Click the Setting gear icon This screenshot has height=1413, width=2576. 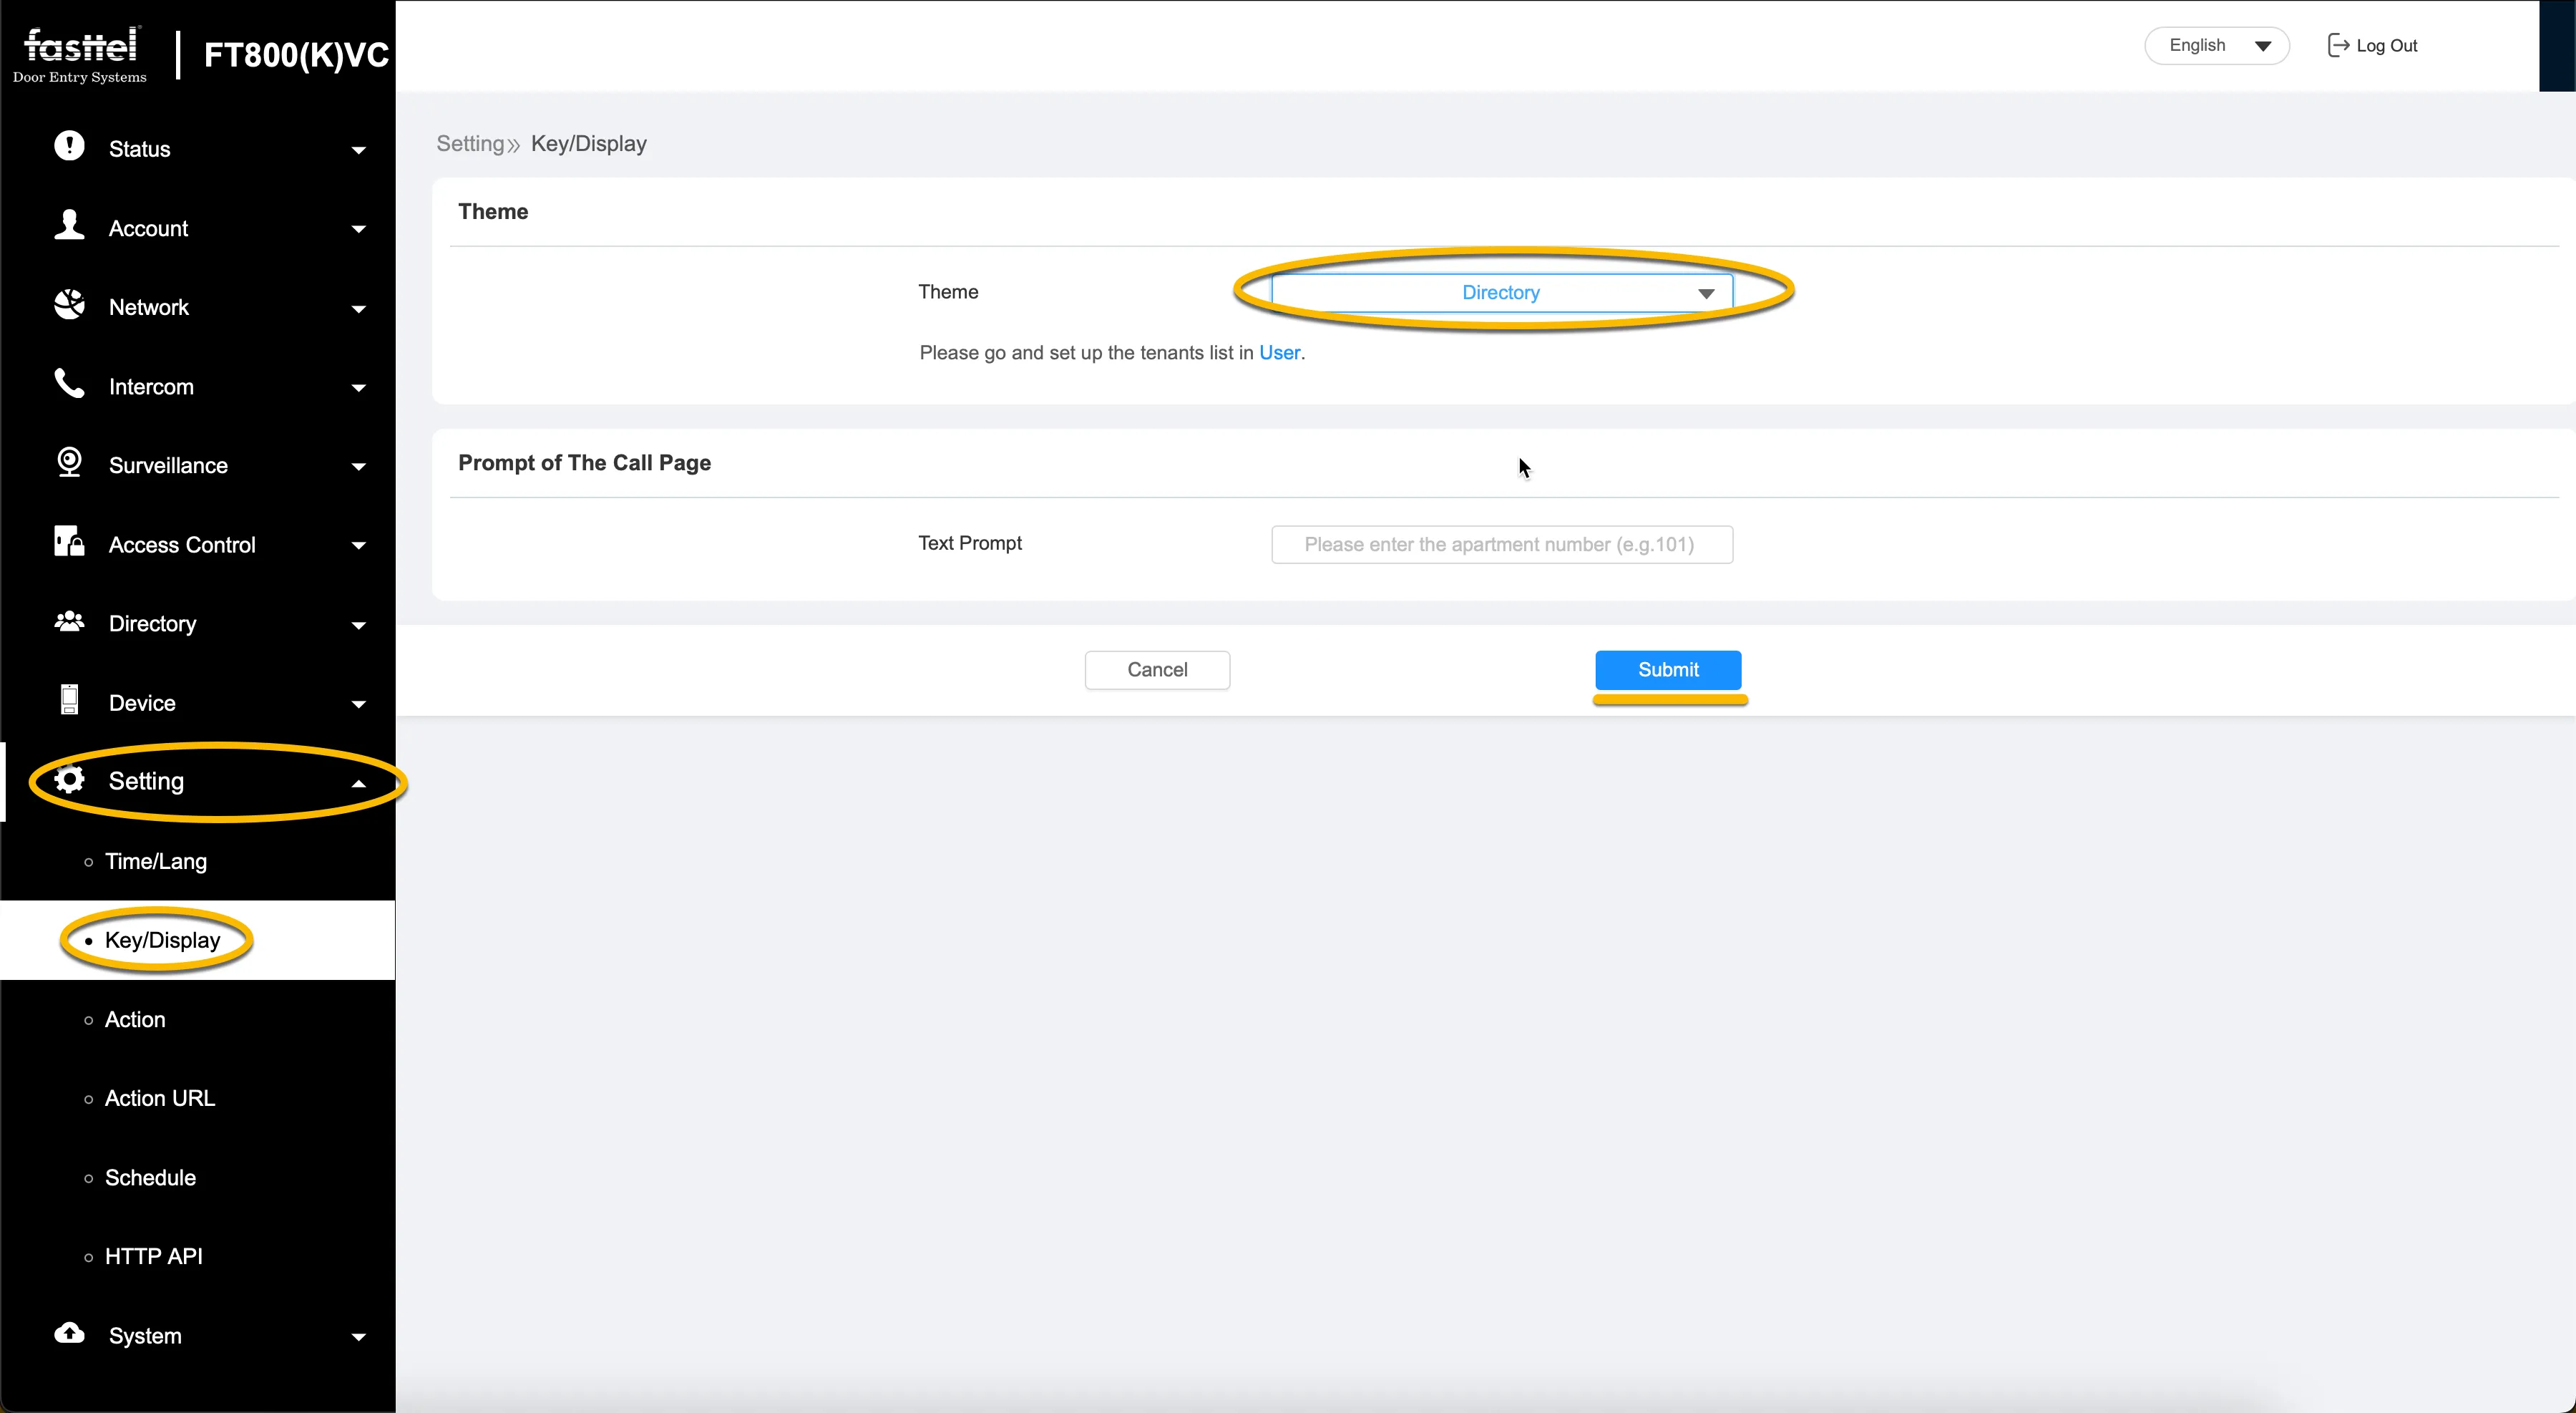tap(69, 780)
